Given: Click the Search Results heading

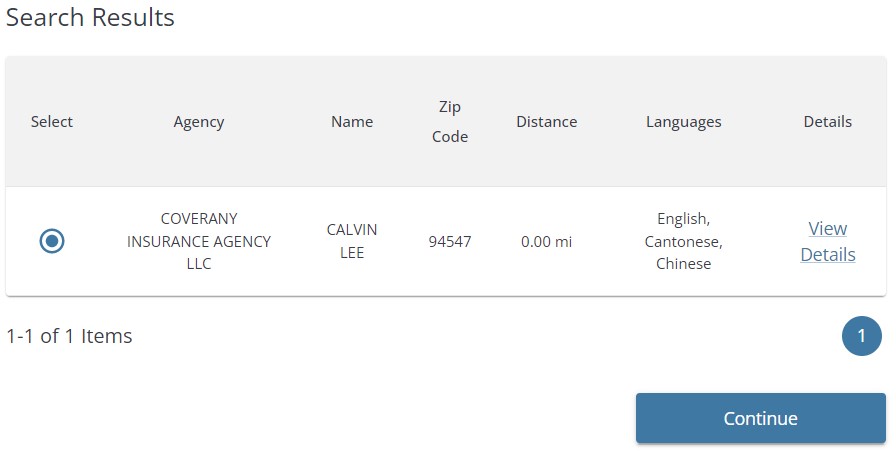Looking at the screenshot, I should click(90, 18).
